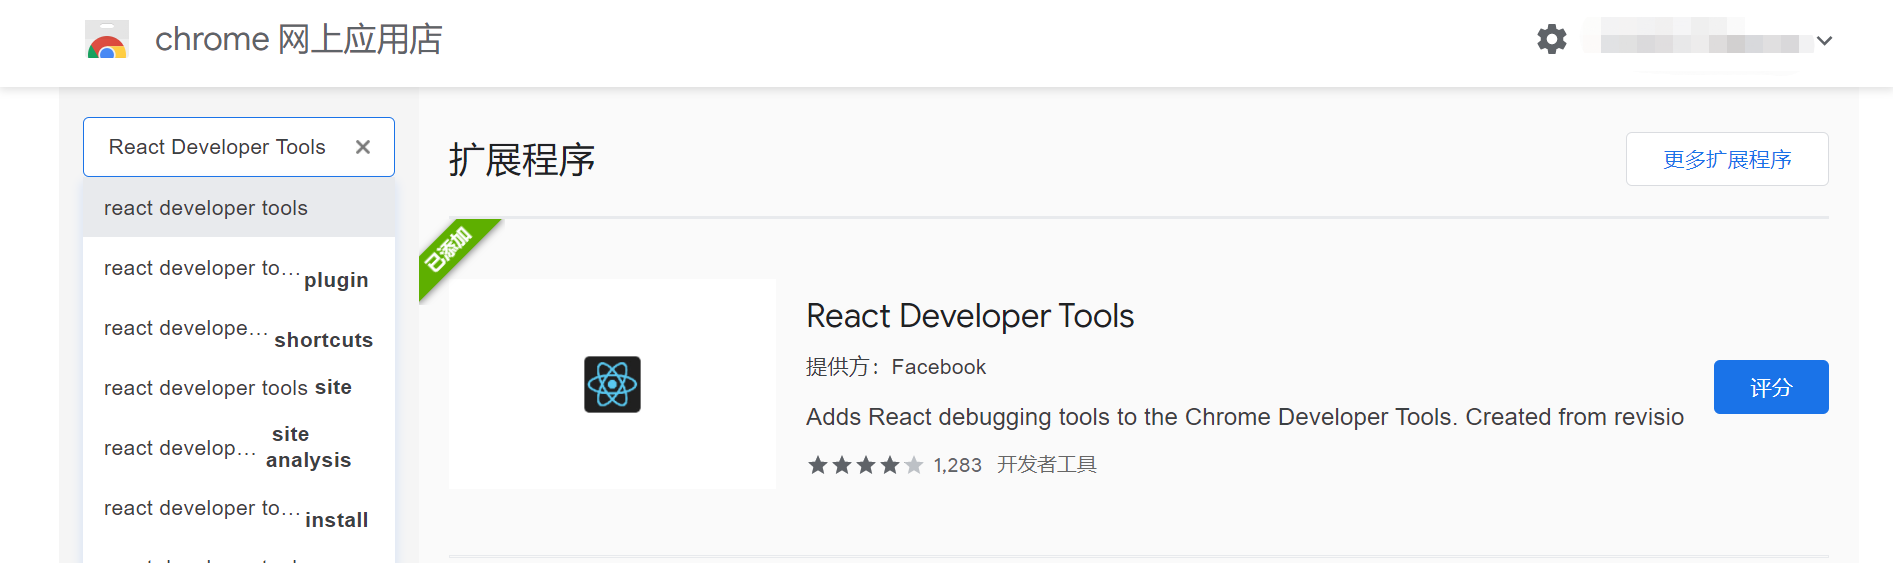The height and width of the screenshot is (563, 1893).
Task: Select suggestion ending in 'shortcuts'
Action: click(239, 328)
